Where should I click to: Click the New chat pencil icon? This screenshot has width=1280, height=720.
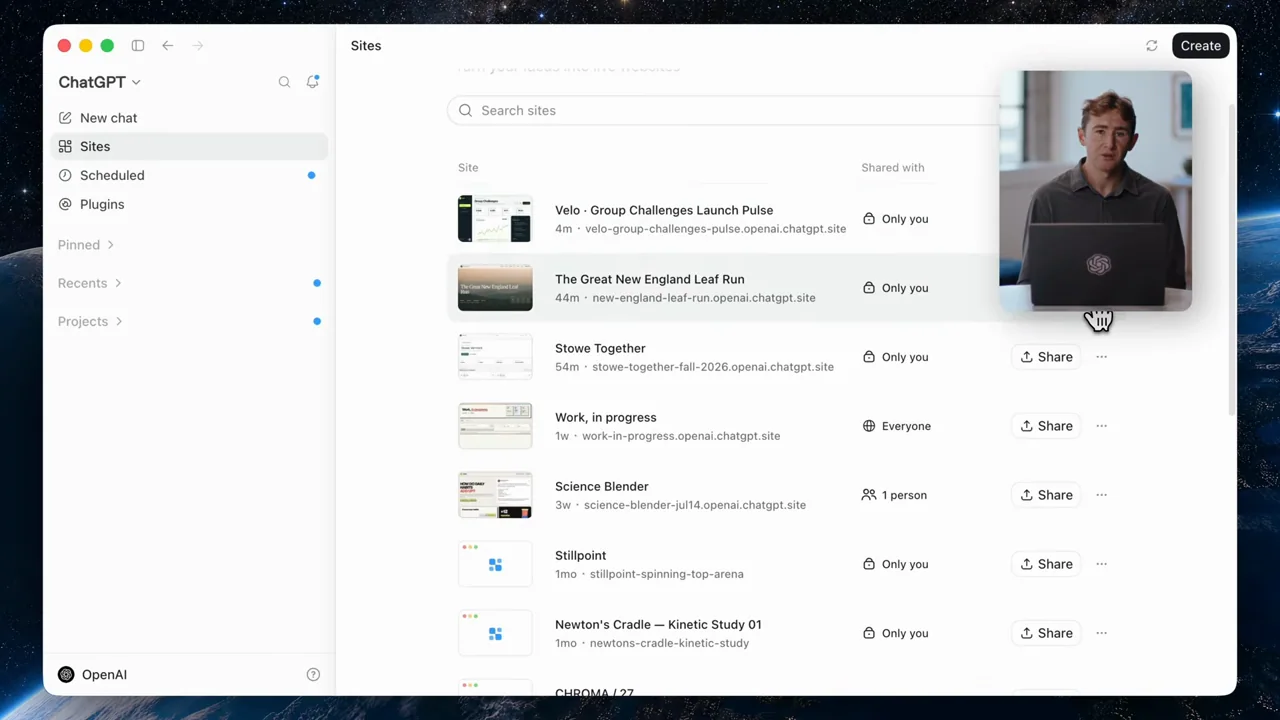click(65, 118)
